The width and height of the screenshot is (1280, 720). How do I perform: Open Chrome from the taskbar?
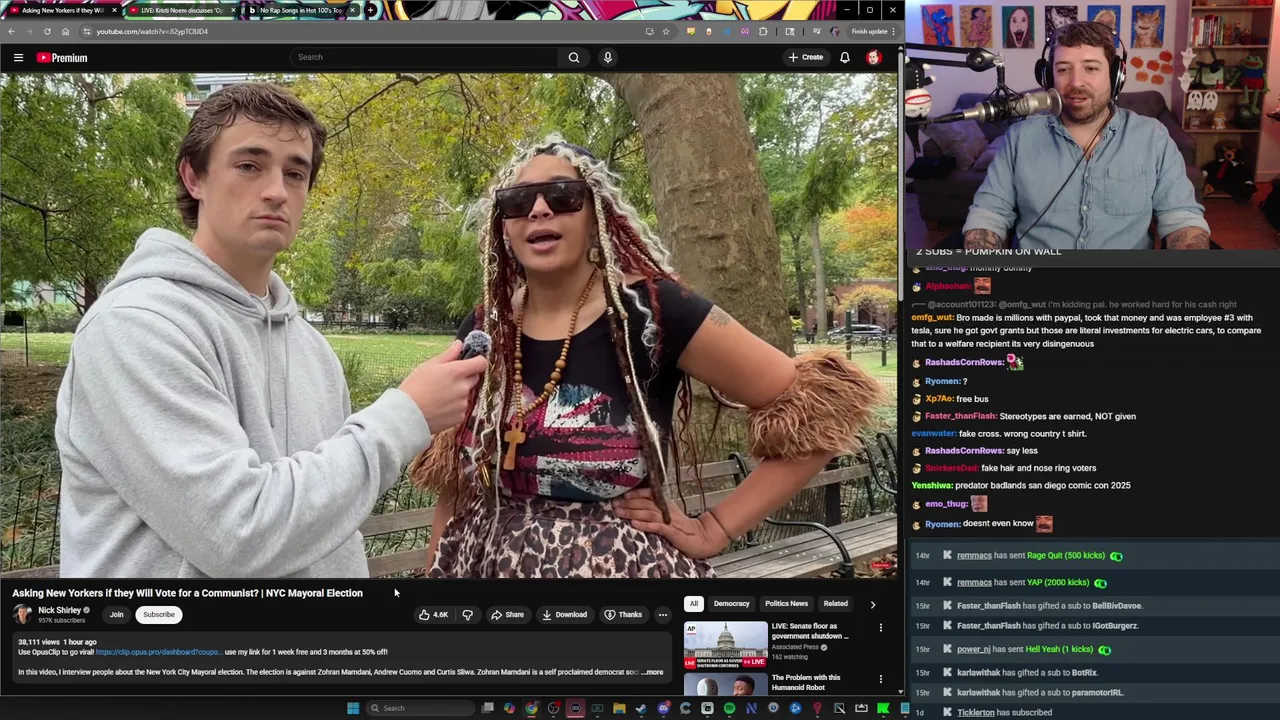[x=531, y=708]
